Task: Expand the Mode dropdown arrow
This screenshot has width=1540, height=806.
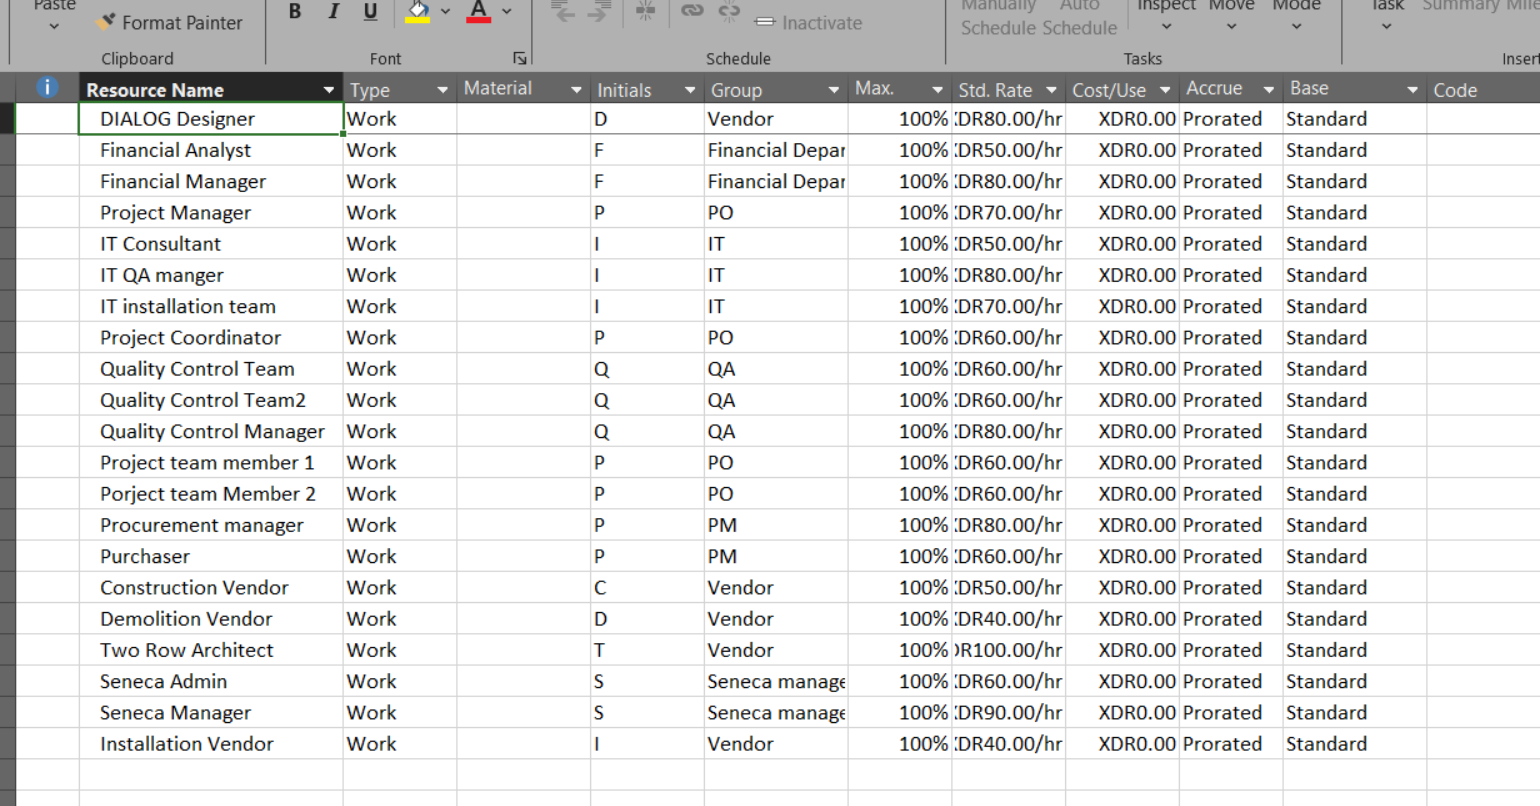Action: pos(1297,27)
